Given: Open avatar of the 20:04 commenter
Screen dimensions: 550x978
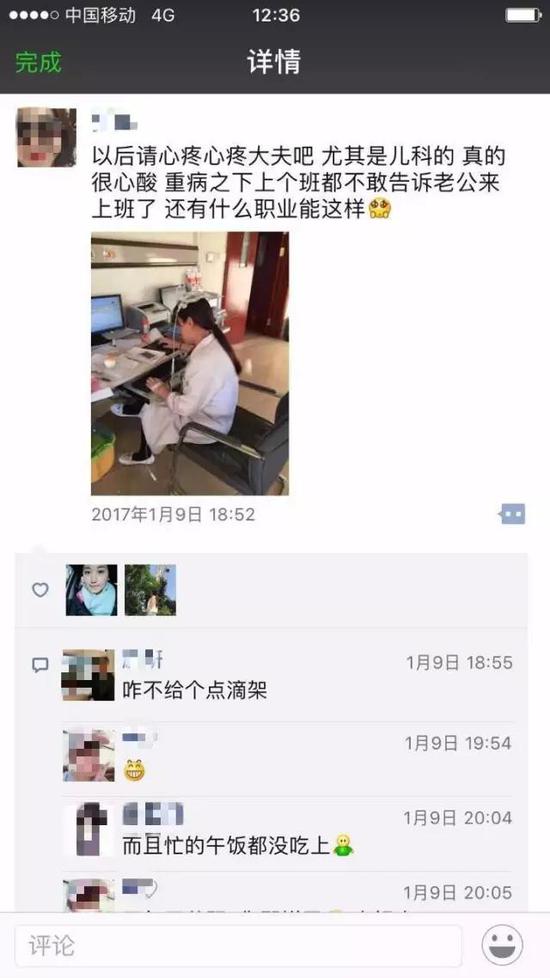Looking at the screenshot, I should click(x=89, y=830).
